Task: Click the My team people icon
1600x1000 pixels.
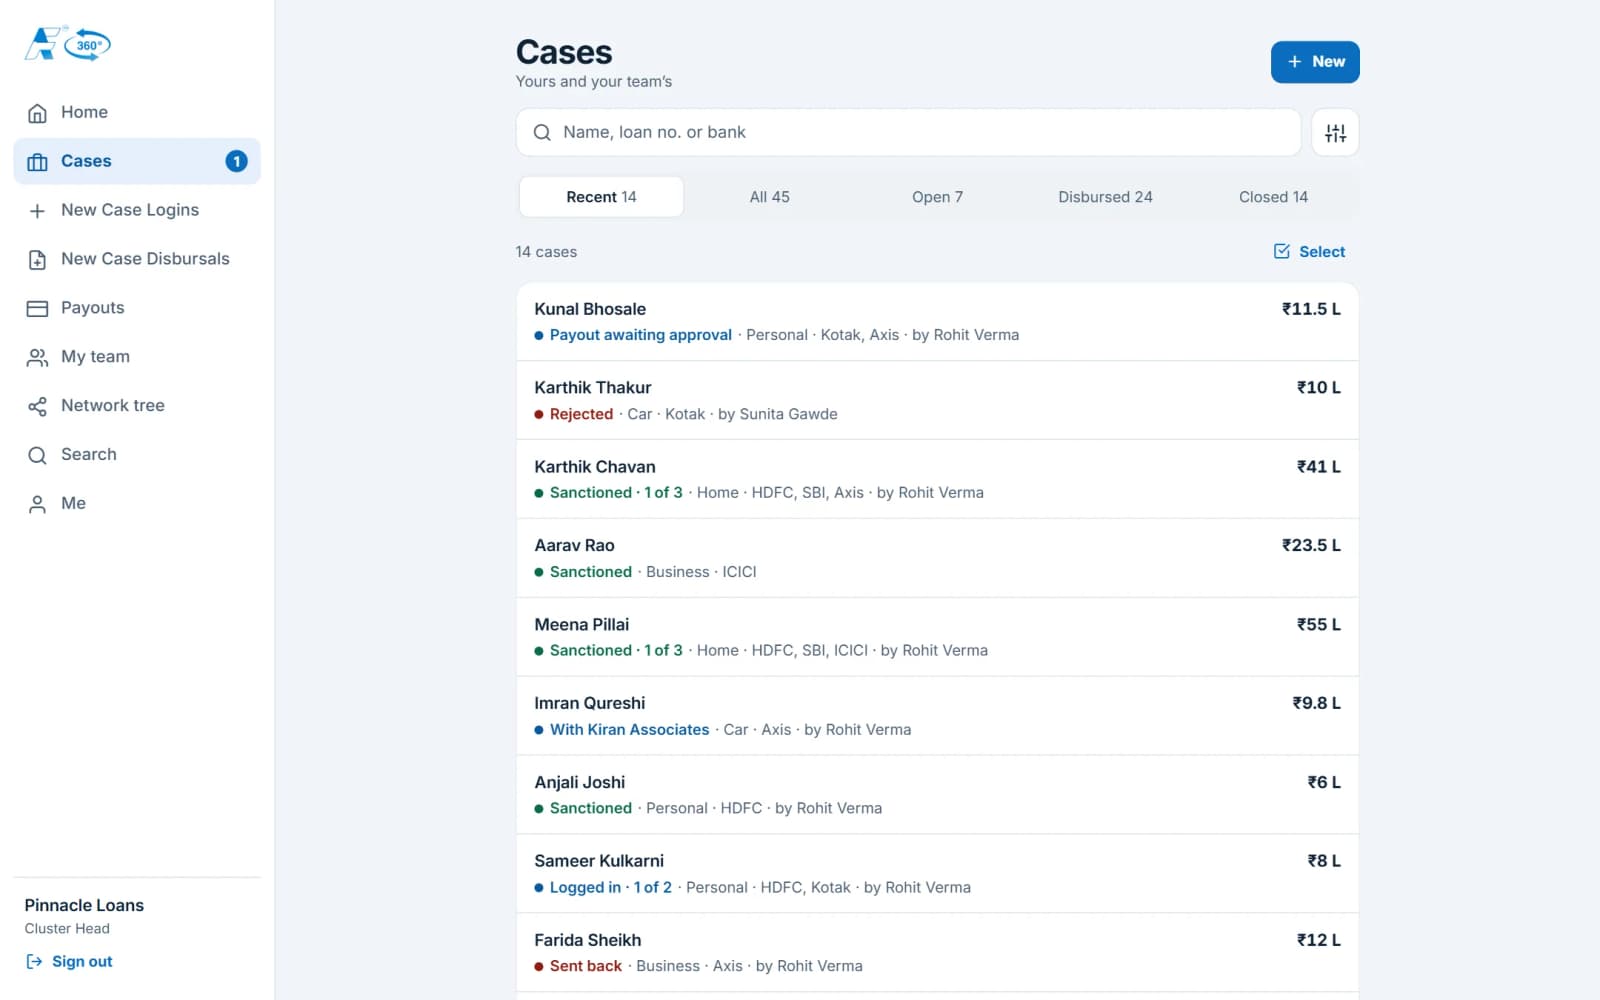Action: point(37,358)
